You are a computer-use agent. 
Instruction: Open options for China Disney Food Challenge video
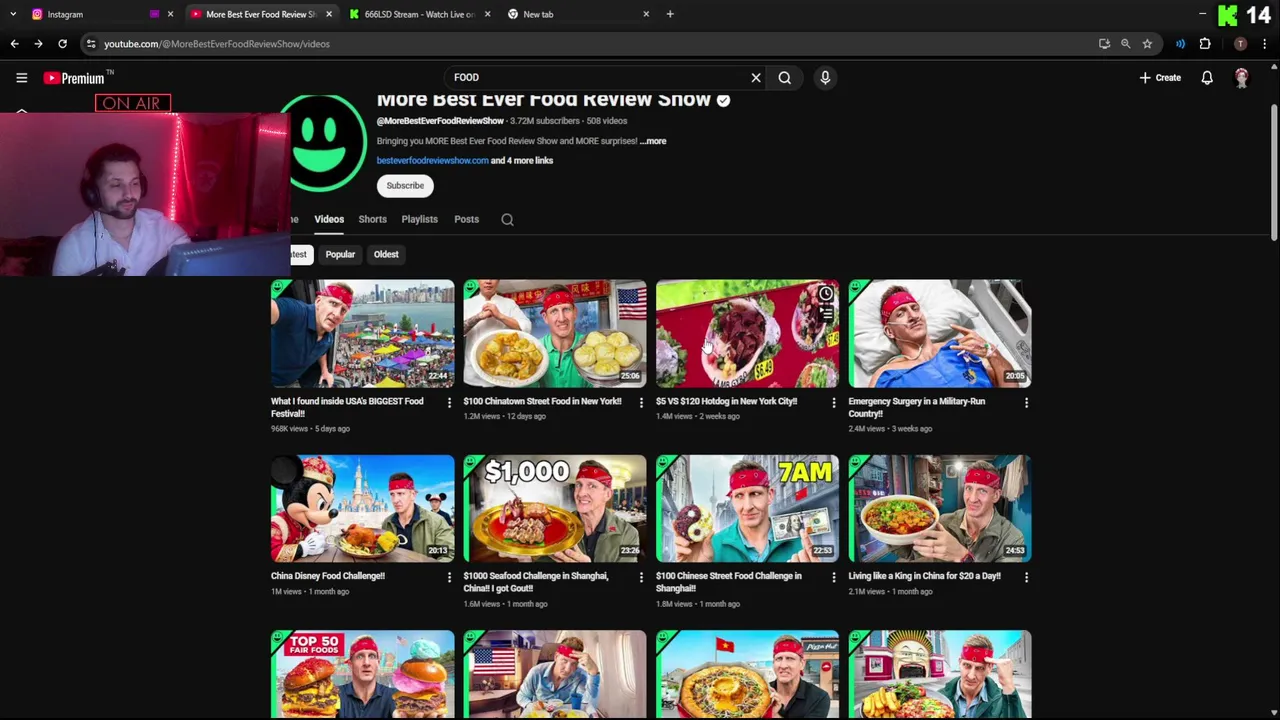(448, 577)
